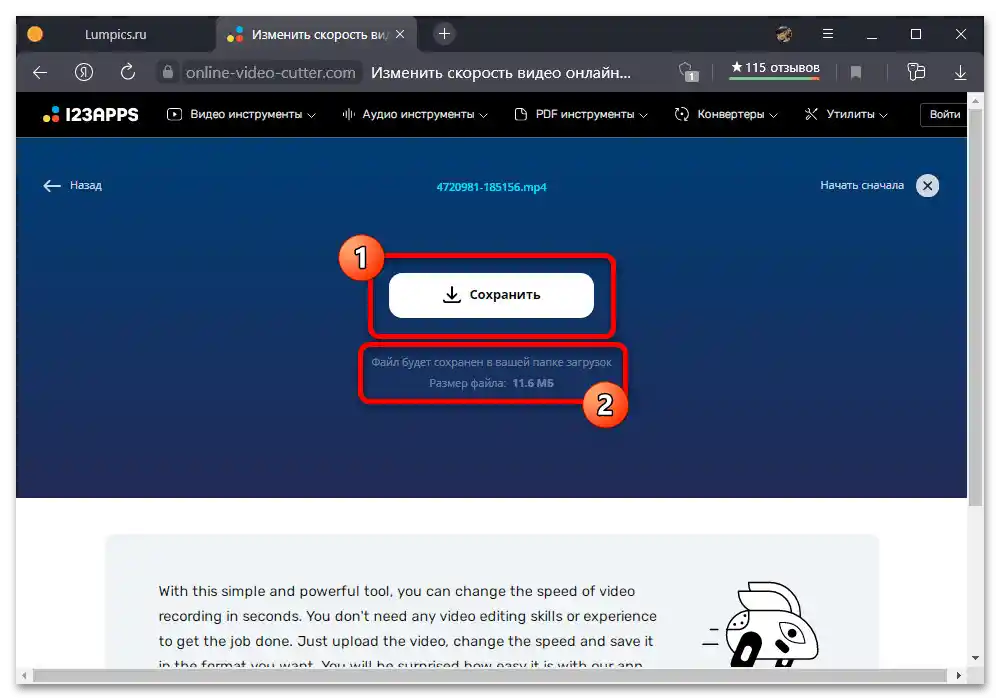Expand Видео инструменты menu

241,115
